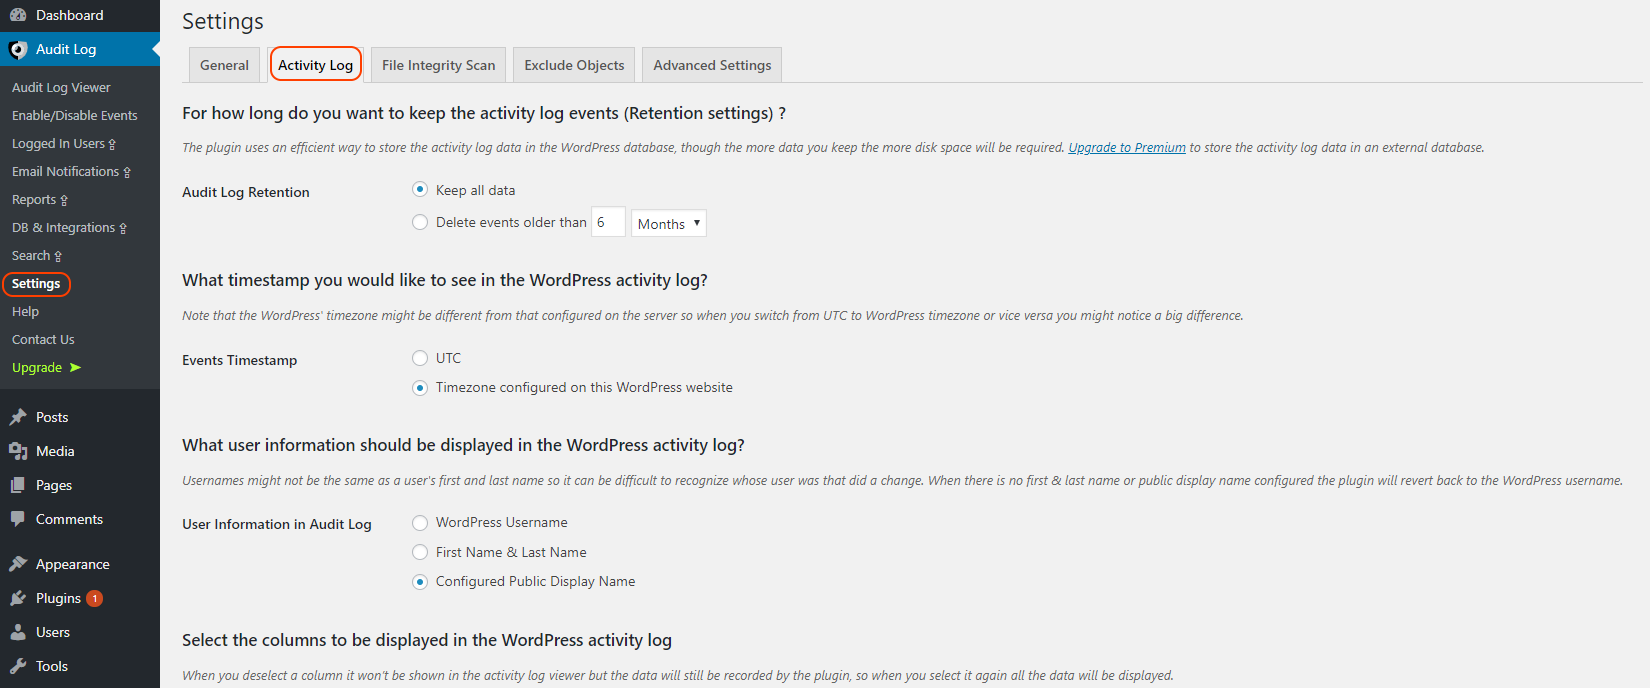Select Delete events older than option
This screenshot has height=688, width=1650.
[x=420, y=222]
